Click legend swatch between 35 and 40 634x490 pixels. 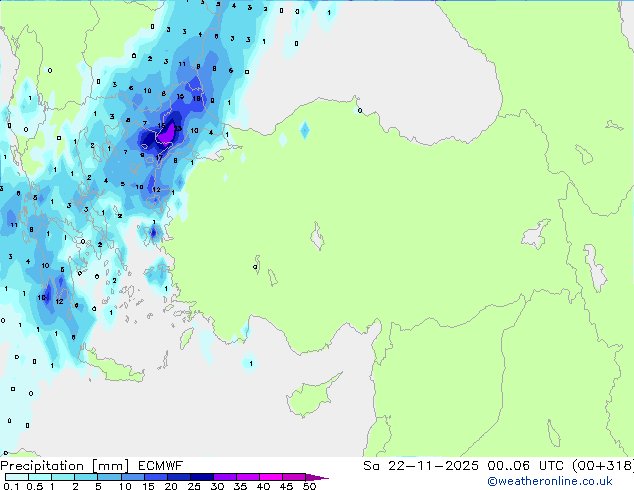pyautogui.click(x=248, y=477)
